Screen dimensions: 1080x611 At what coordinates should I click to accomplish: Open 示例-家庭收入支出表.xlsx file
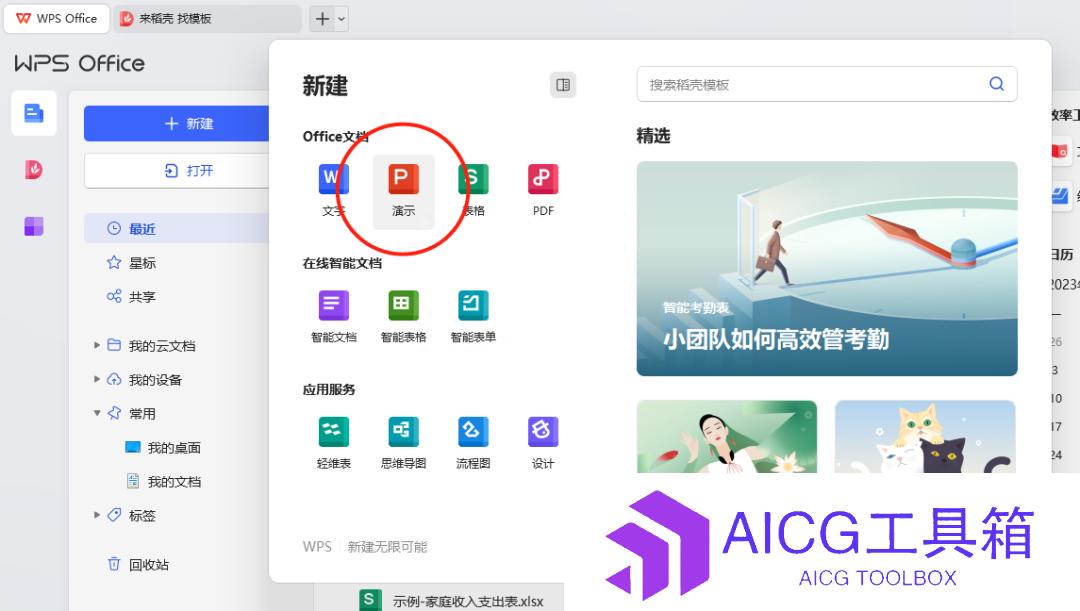click(x=467, y=601)
